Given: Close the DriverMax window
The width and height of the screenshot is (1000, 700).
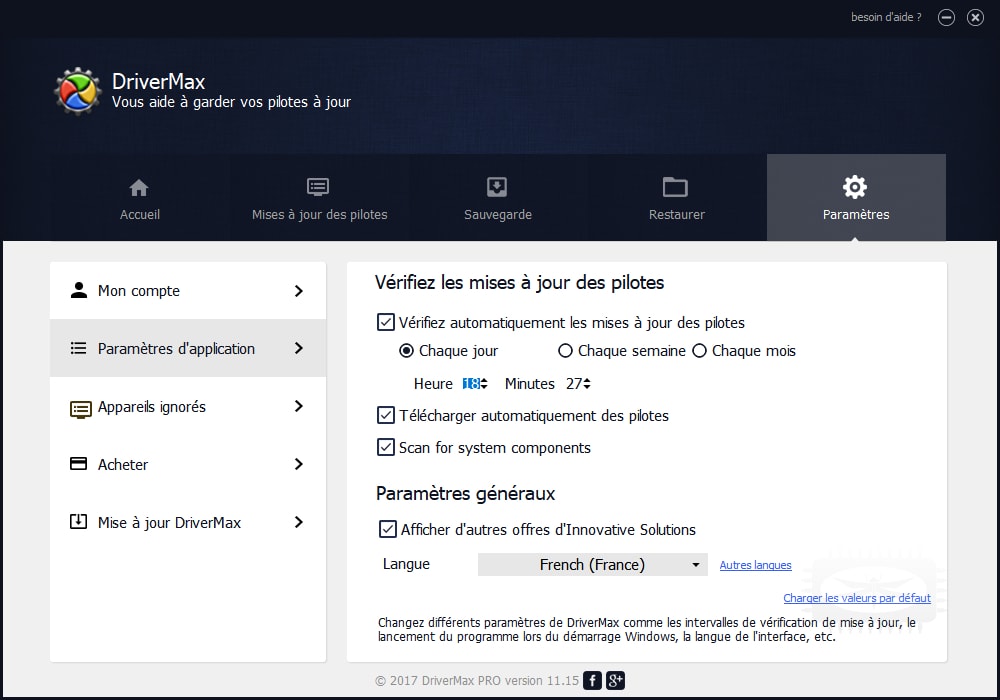Looking at the screenshot, I should pyautogui.click(x=975, y=17).
